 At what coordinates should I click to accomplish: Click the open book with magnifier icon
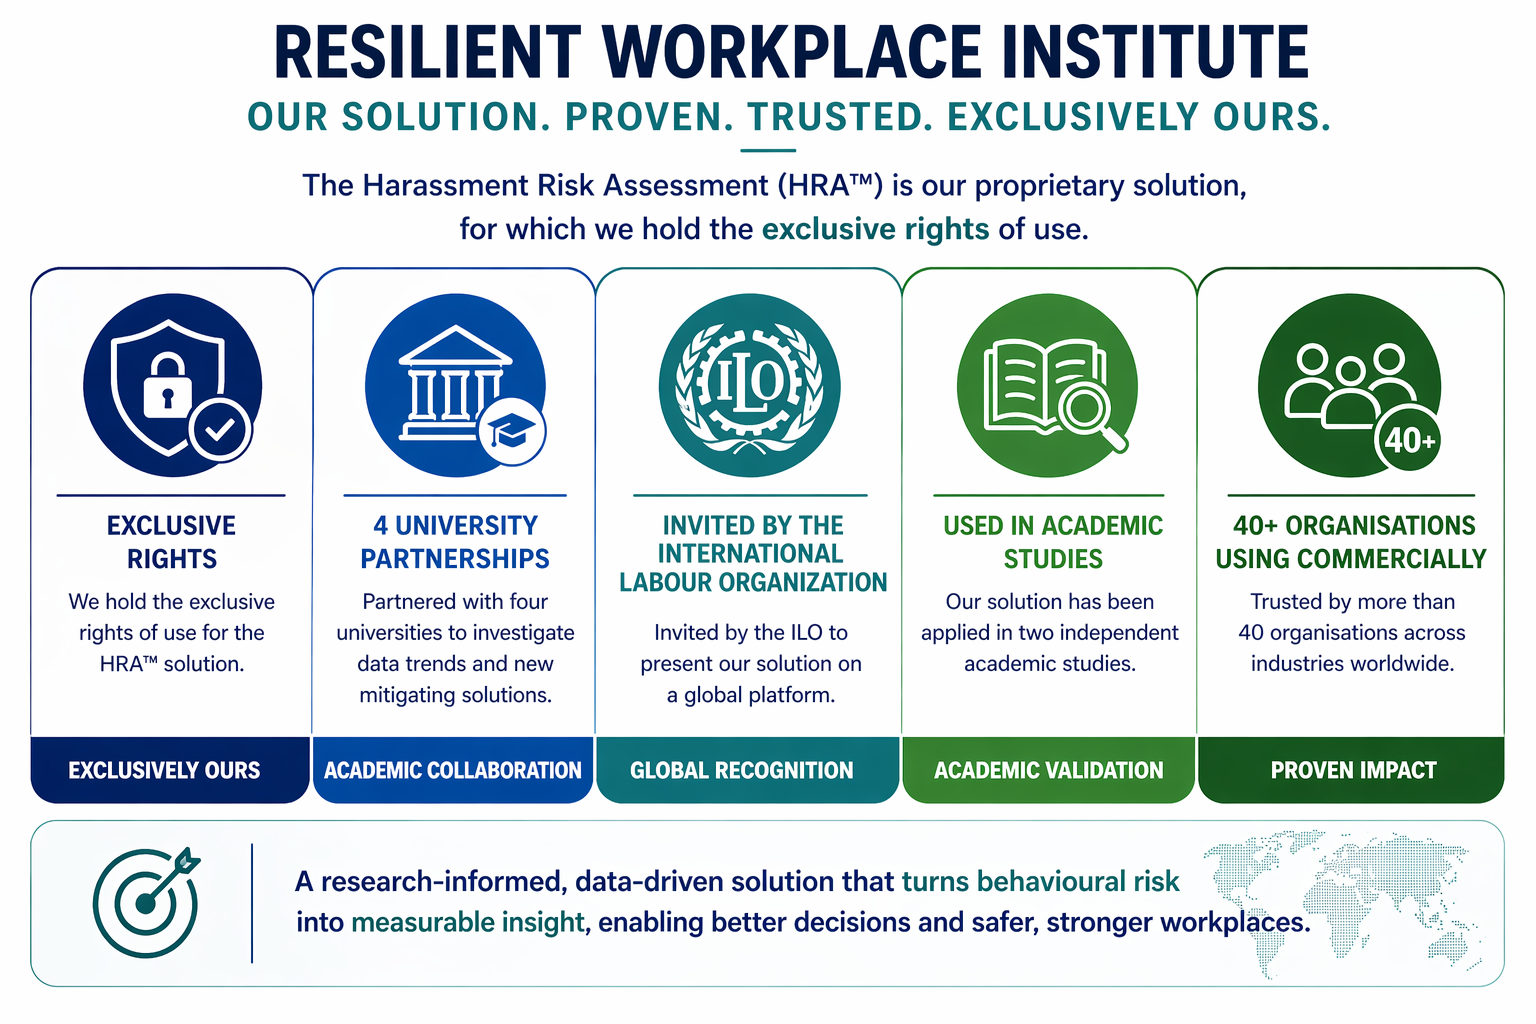1047,385
